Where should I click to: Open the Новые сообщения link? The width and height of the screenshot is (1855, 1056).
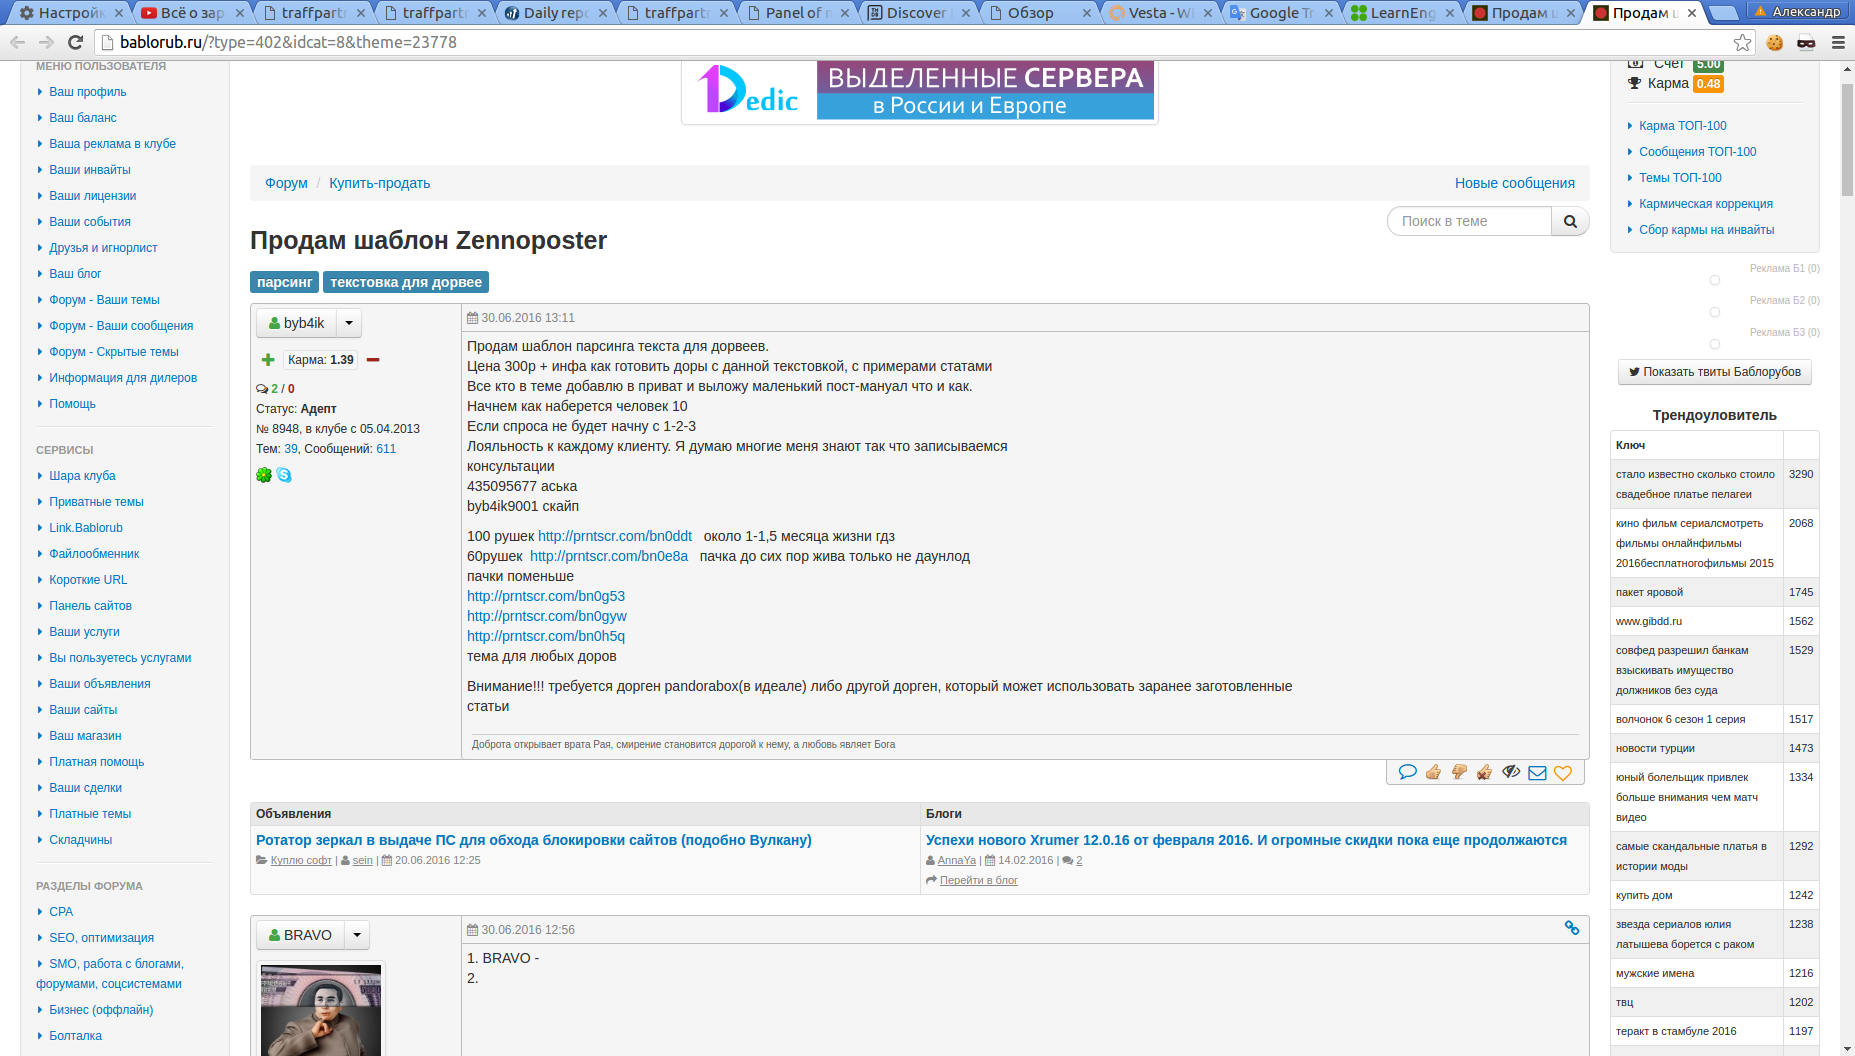tap(1515, 183)
